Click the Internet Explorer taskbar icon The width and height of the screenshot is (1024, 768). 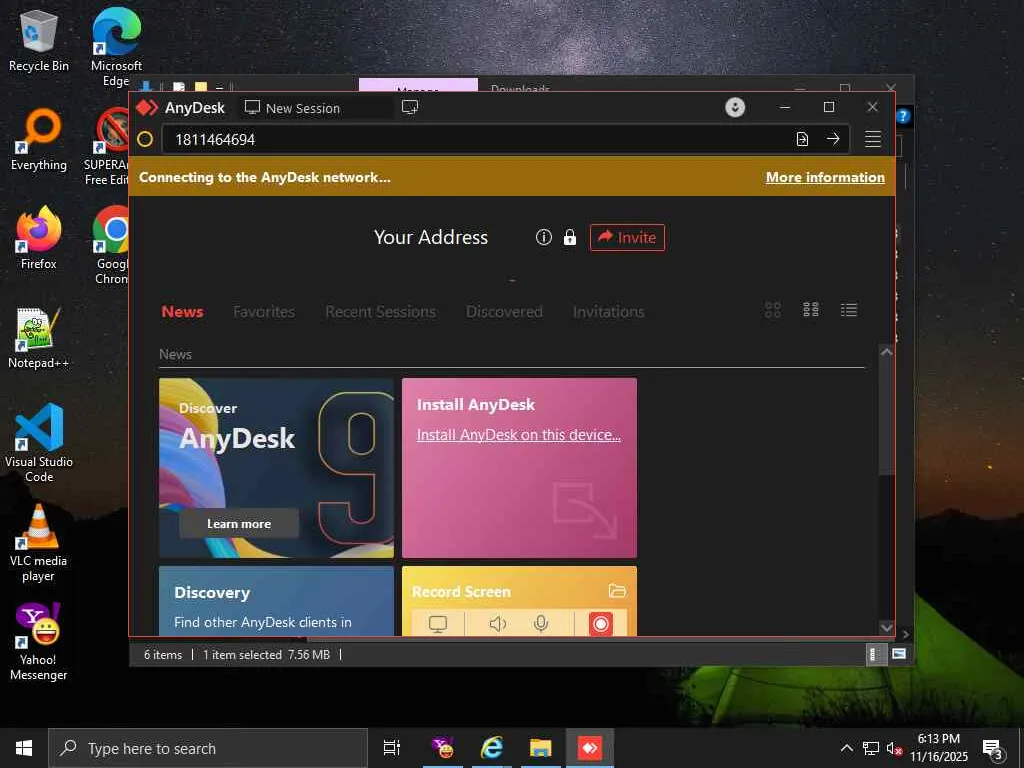coord(492,748)
